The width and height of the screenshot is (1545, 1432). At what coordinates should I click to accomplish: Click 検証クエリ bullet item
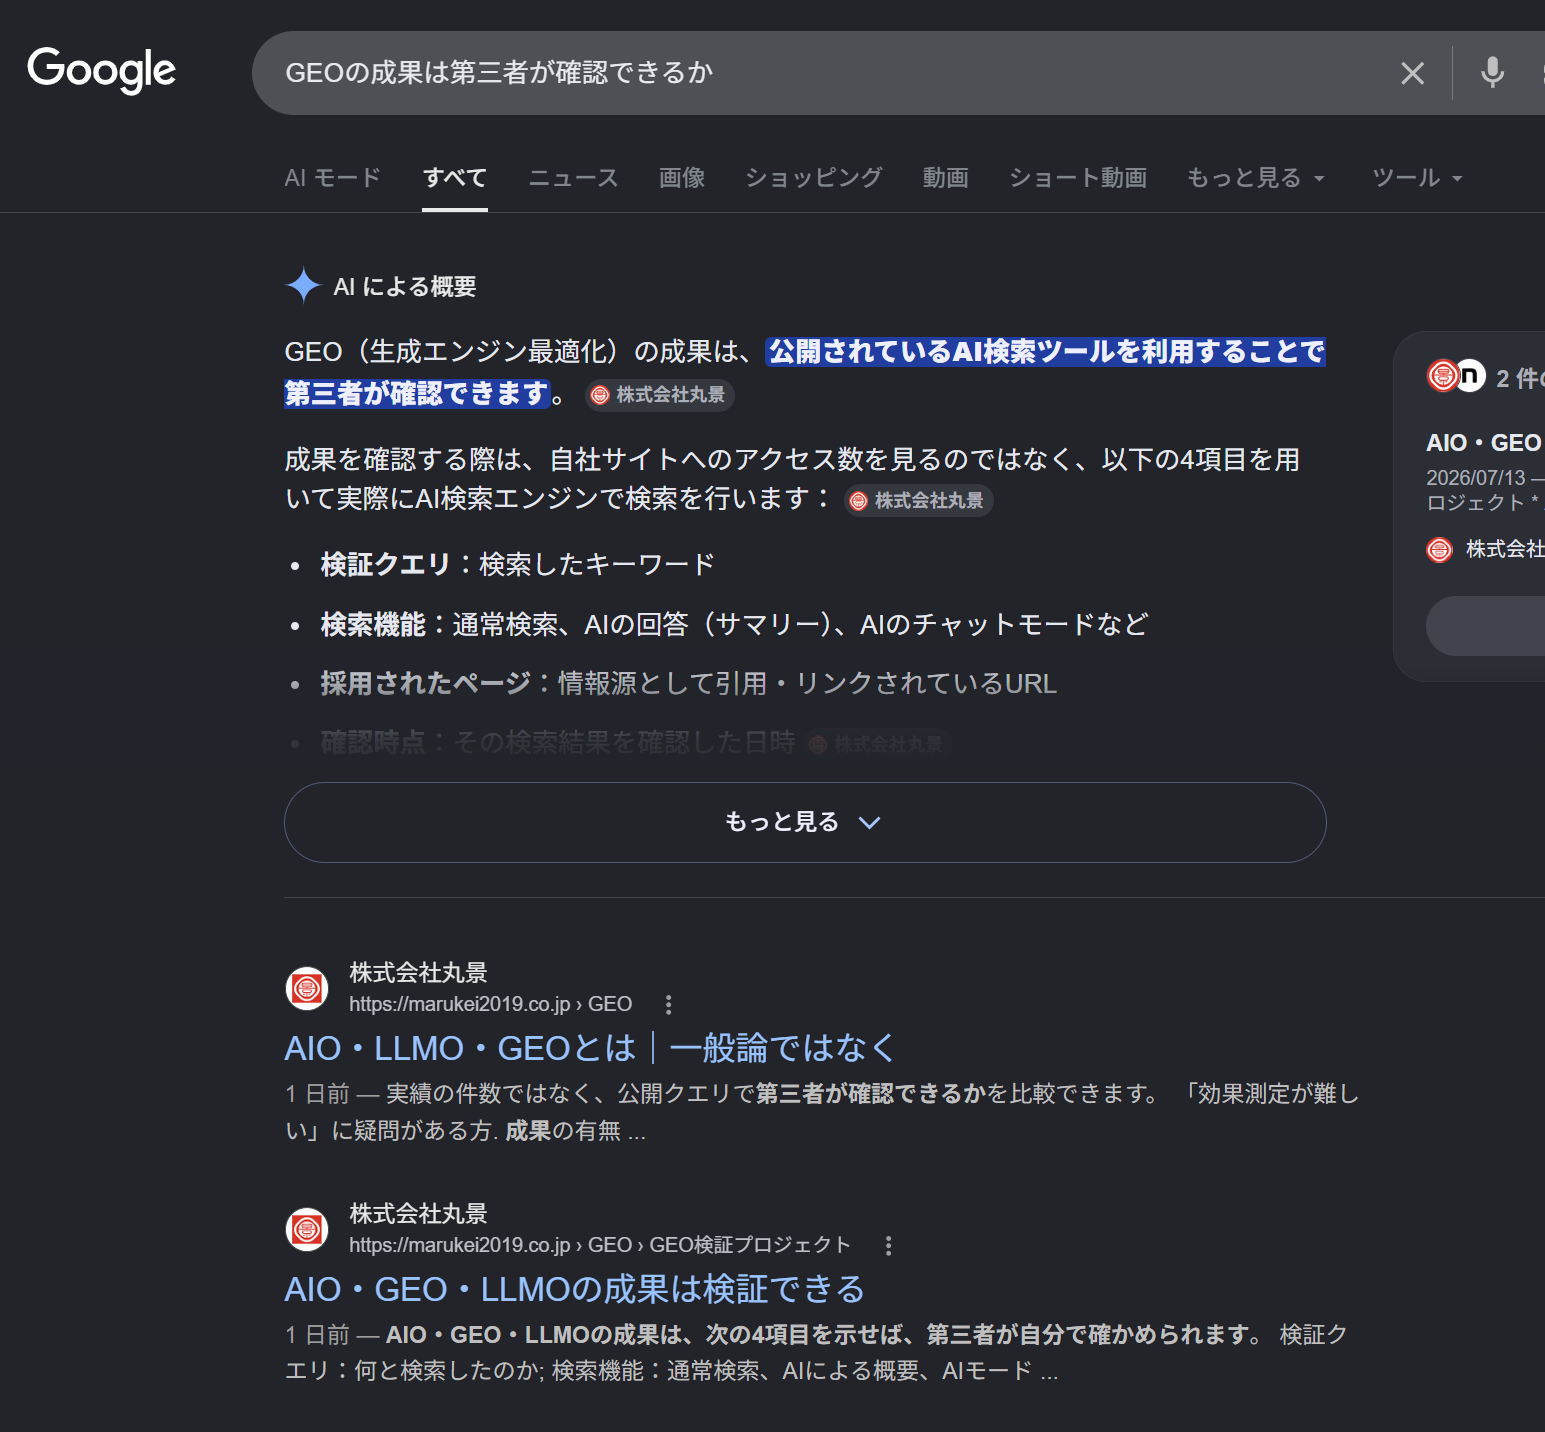[517, 564]
